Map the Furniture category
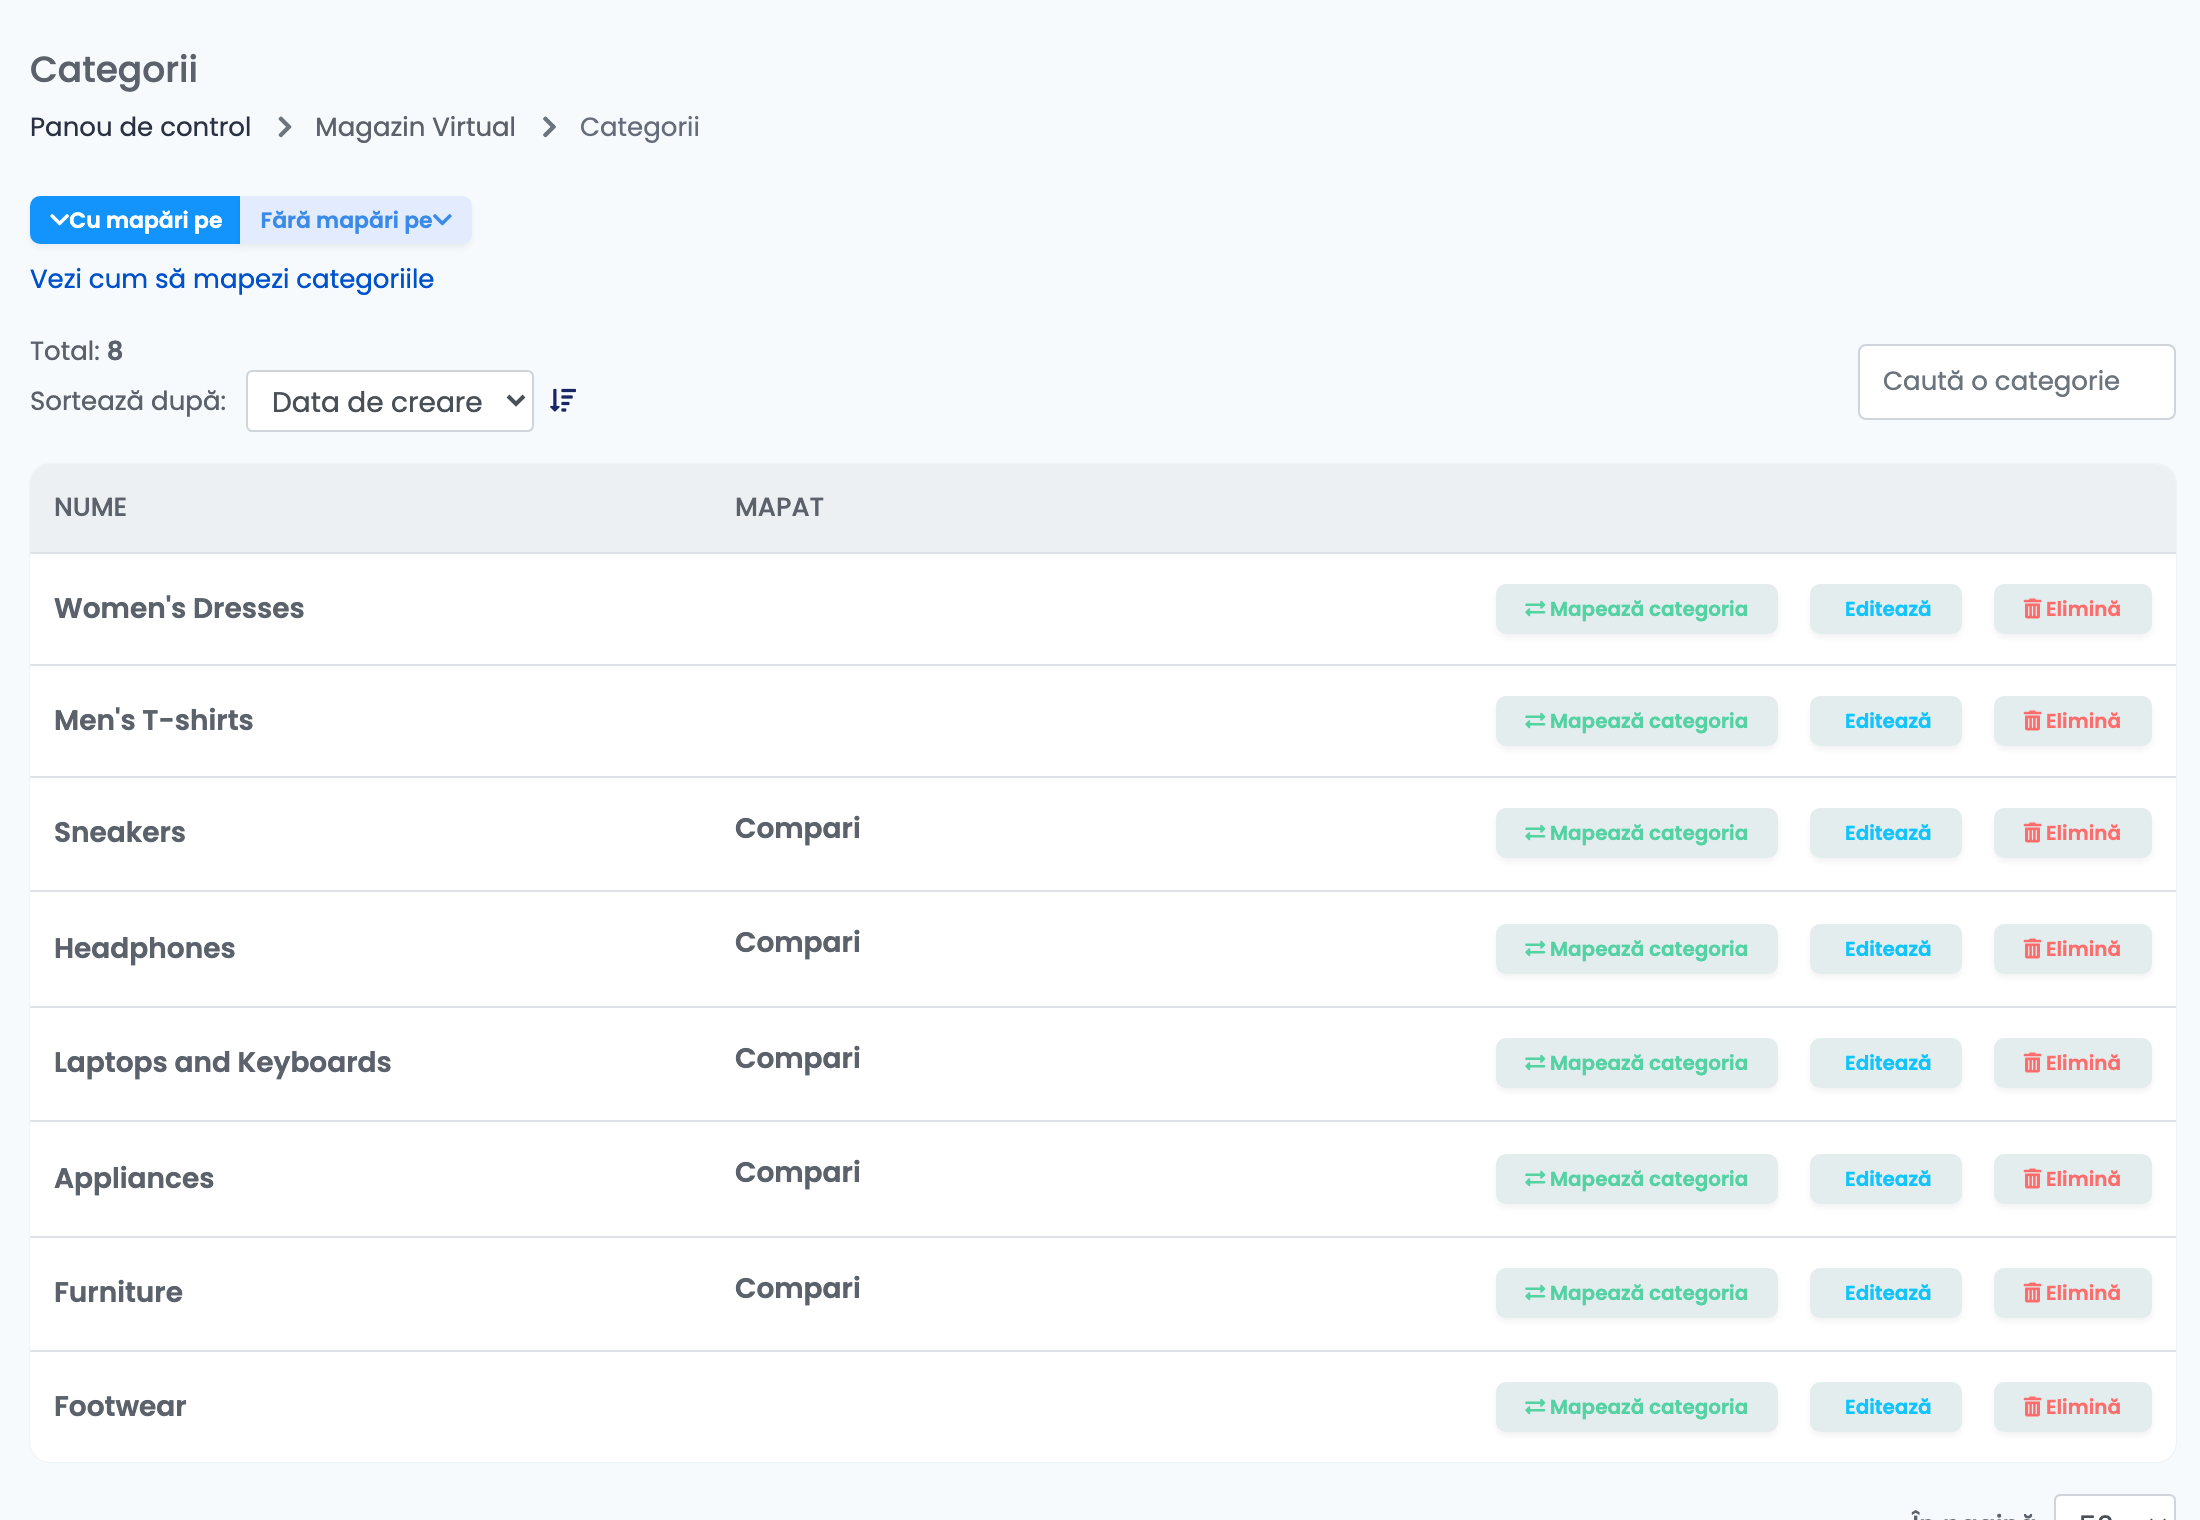This screenshot has height=1520, width=2200. tap(1637, 1293)
